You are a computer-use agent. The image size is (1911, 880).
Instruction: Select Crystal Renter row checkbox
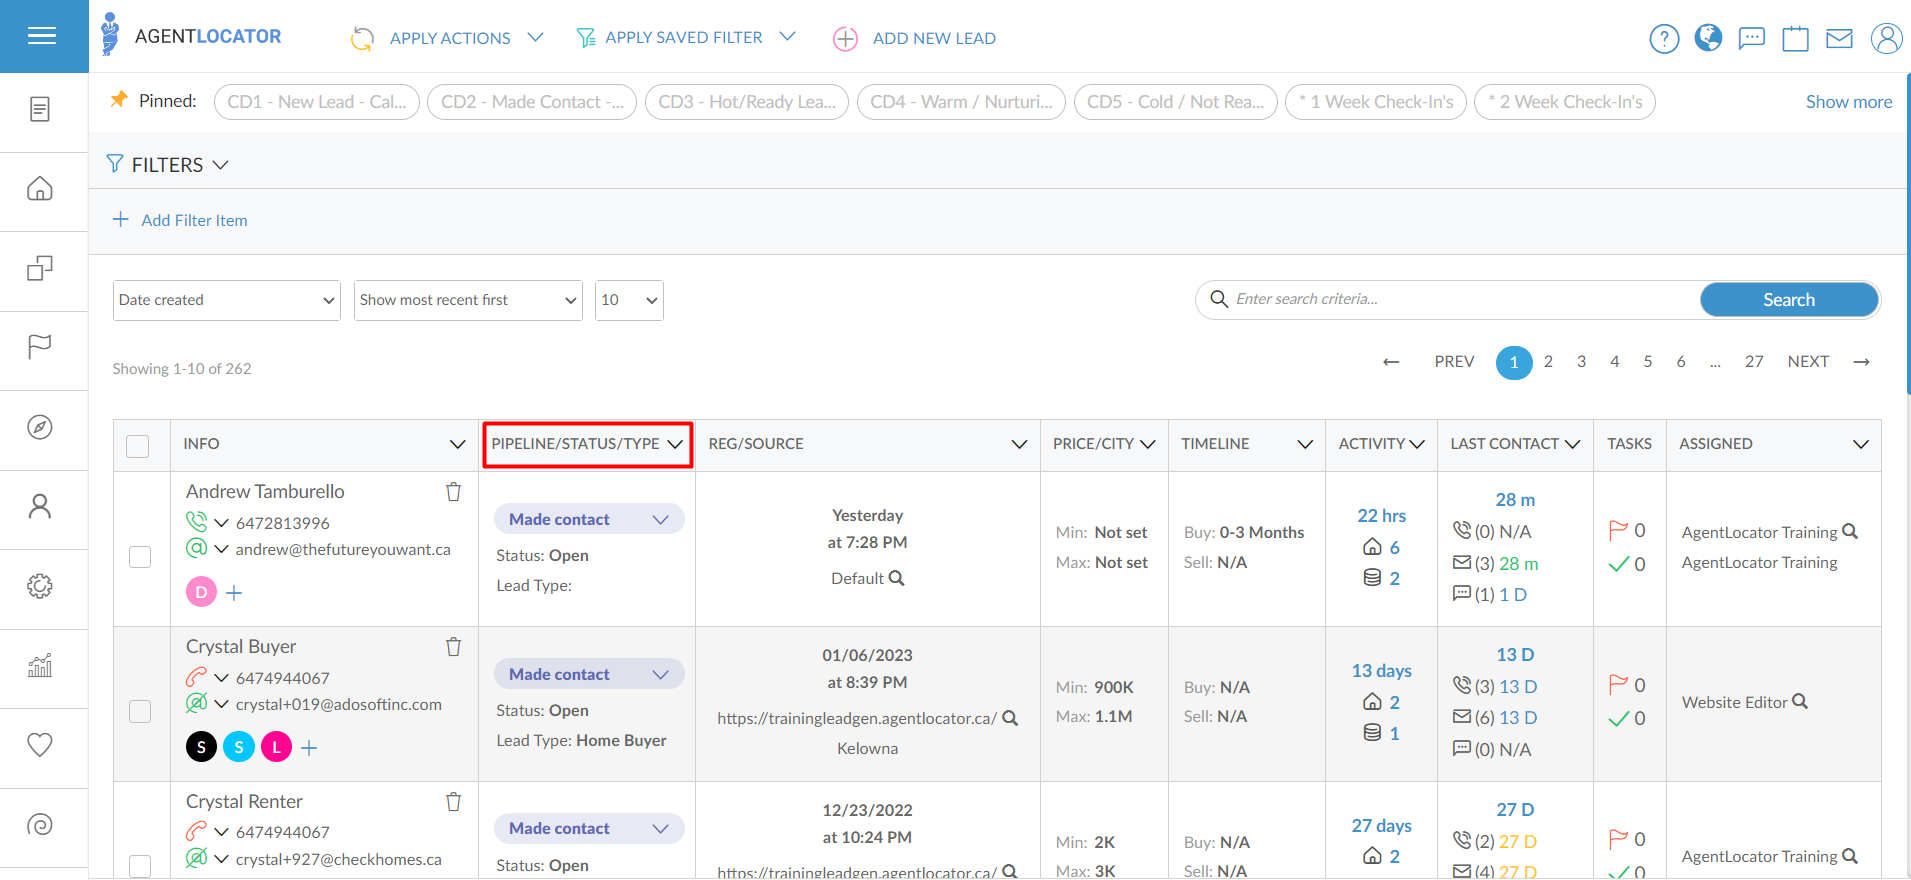tap(140, 866)
